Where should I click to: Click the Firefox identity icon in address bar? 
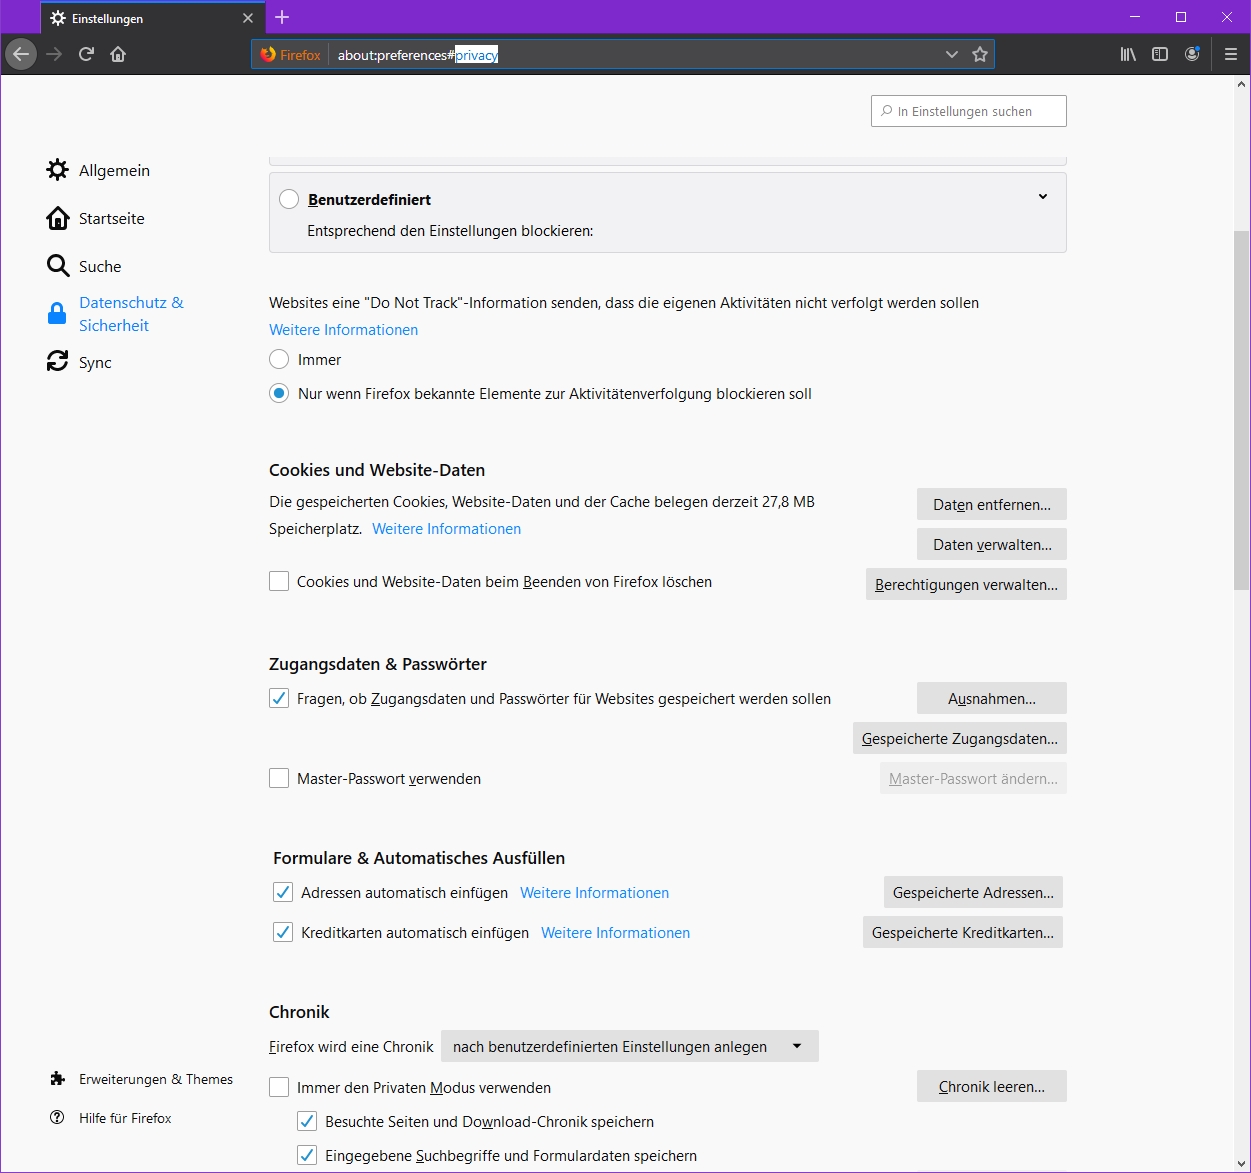290,55
